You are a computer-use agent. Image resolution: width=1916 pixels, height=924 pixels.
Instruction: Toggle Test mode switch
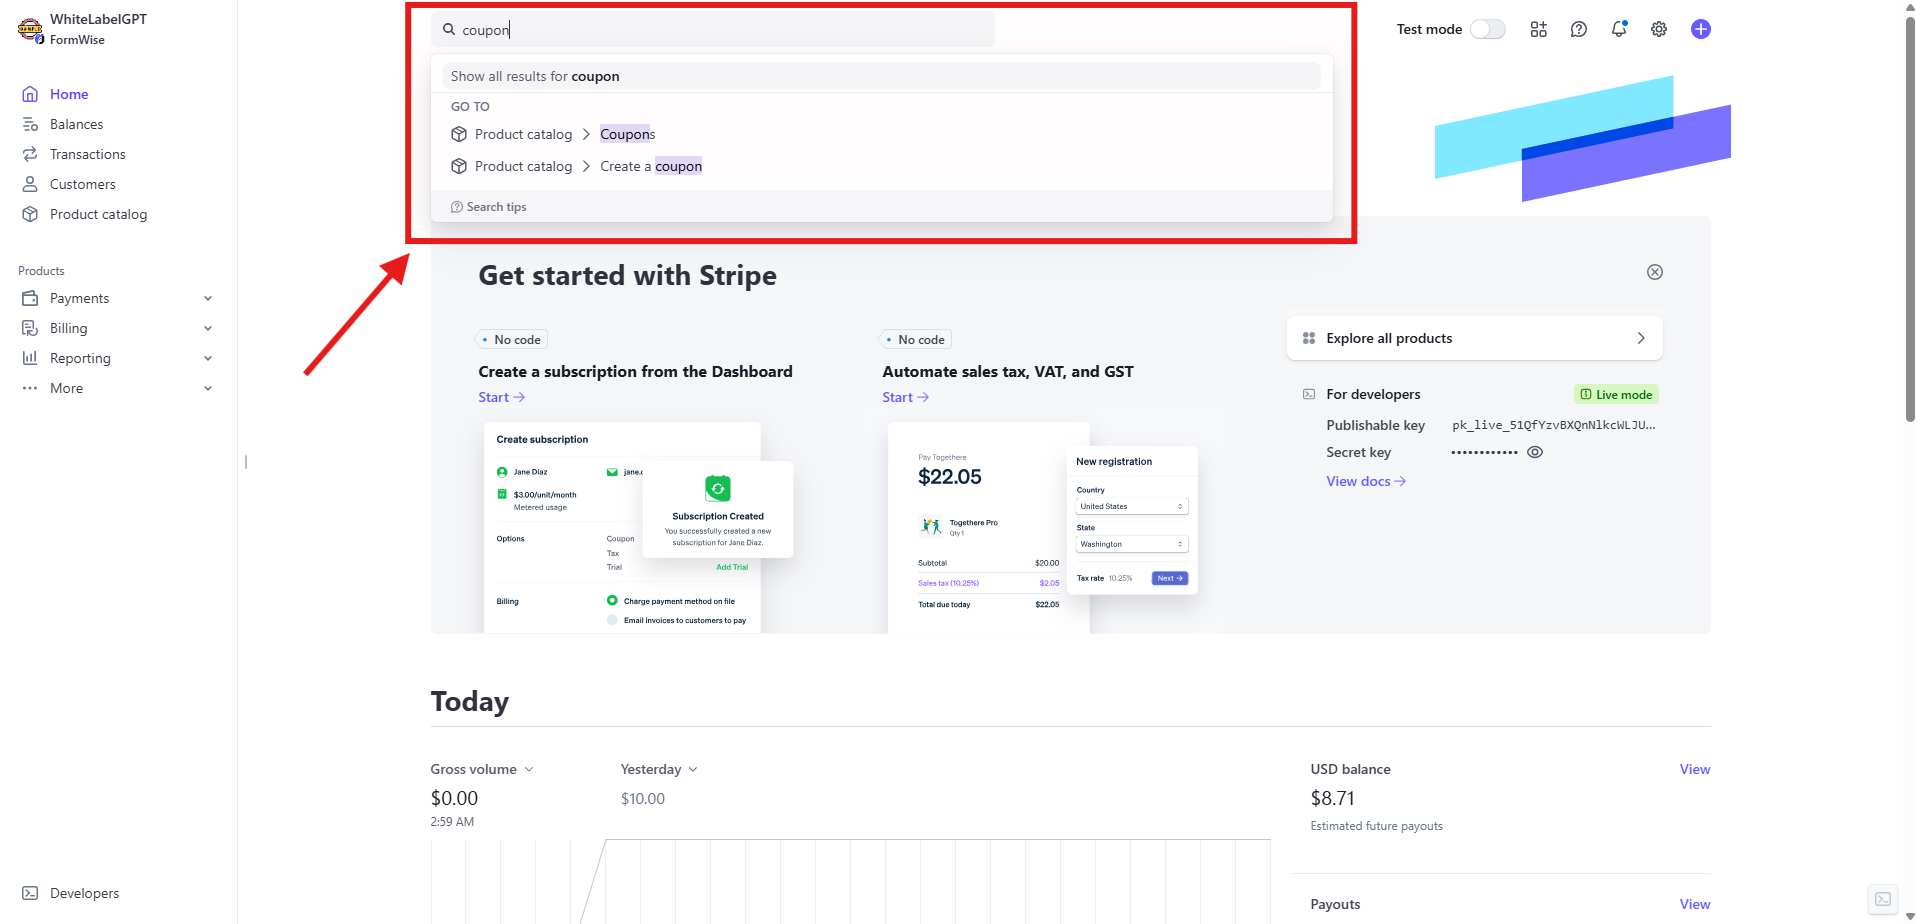(x=1487, y=29)
